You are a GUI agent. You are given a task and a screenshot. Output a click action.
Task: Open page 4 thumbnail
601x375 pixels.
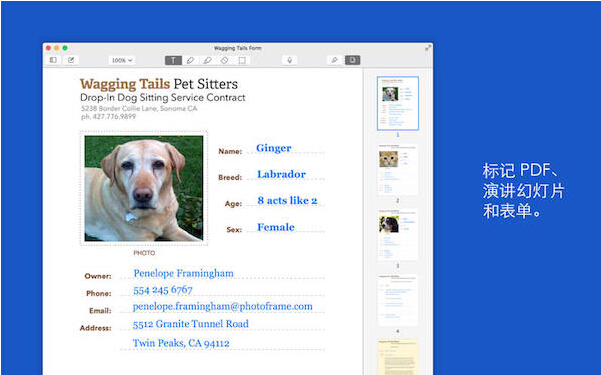[x=398, y=300]
